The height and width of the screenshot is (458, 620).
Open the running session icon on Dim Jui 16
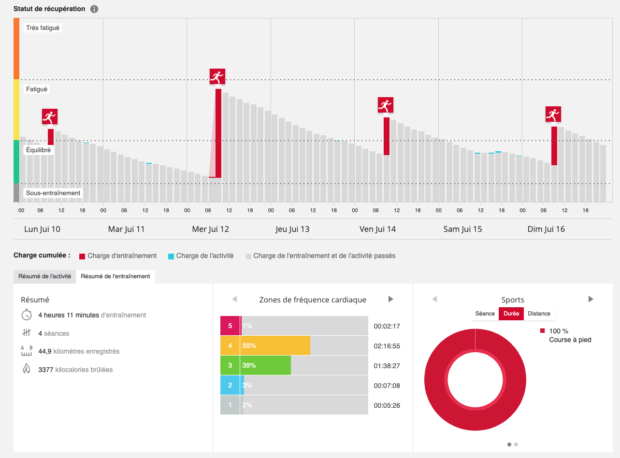(553, 114)
